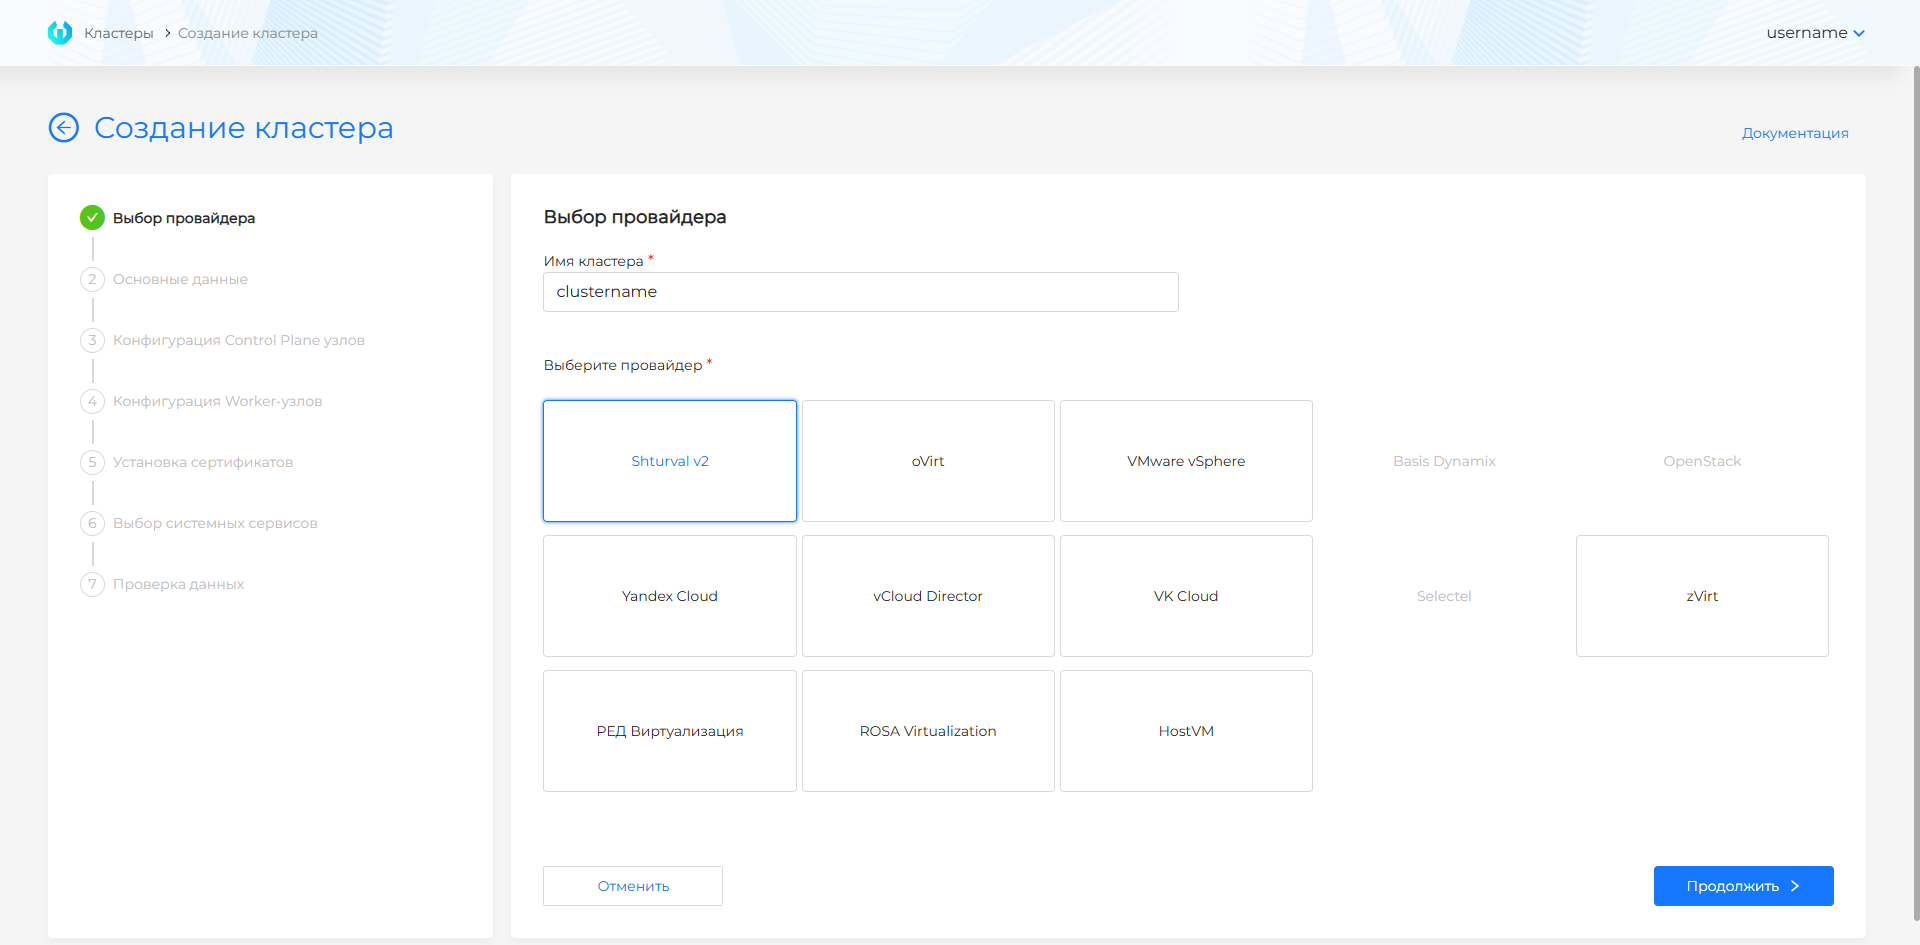This screenshot has width=1920, height=945.
Task: Focus the Имя кластера input field
Action: 861,292
